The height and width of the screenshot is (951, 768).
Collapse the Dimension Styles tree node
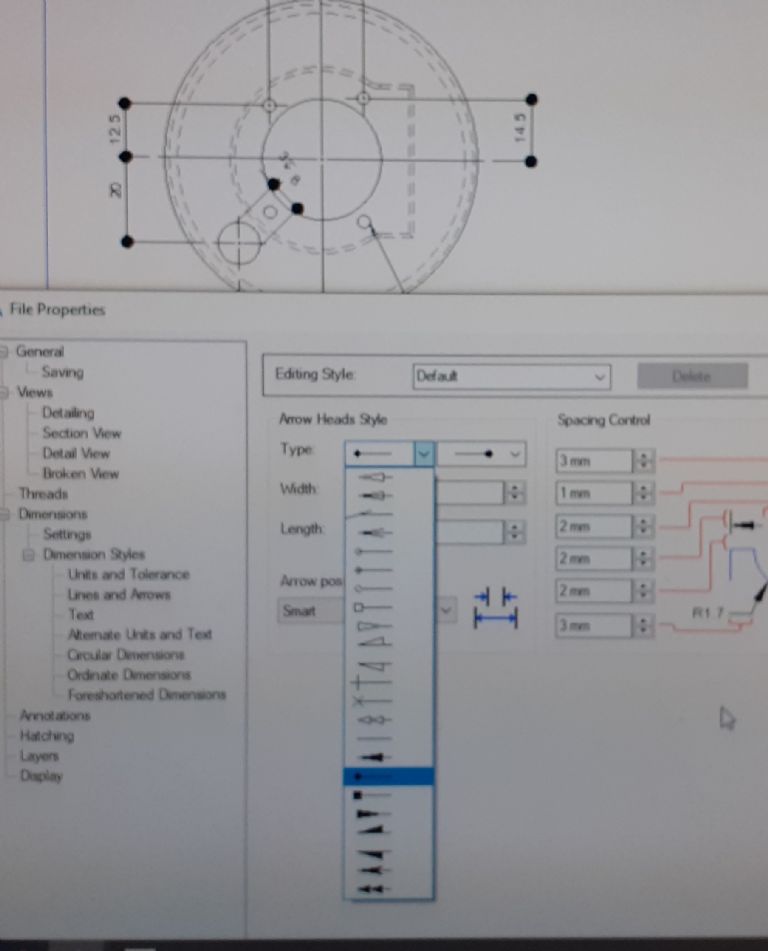tap(29, 554)
